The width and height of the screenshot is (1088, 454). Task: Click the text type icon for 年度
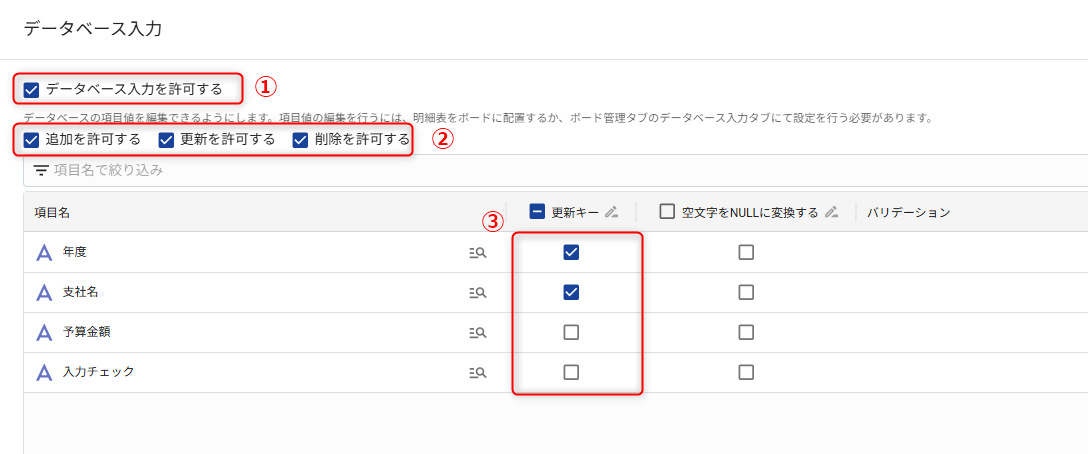(44, 253)
